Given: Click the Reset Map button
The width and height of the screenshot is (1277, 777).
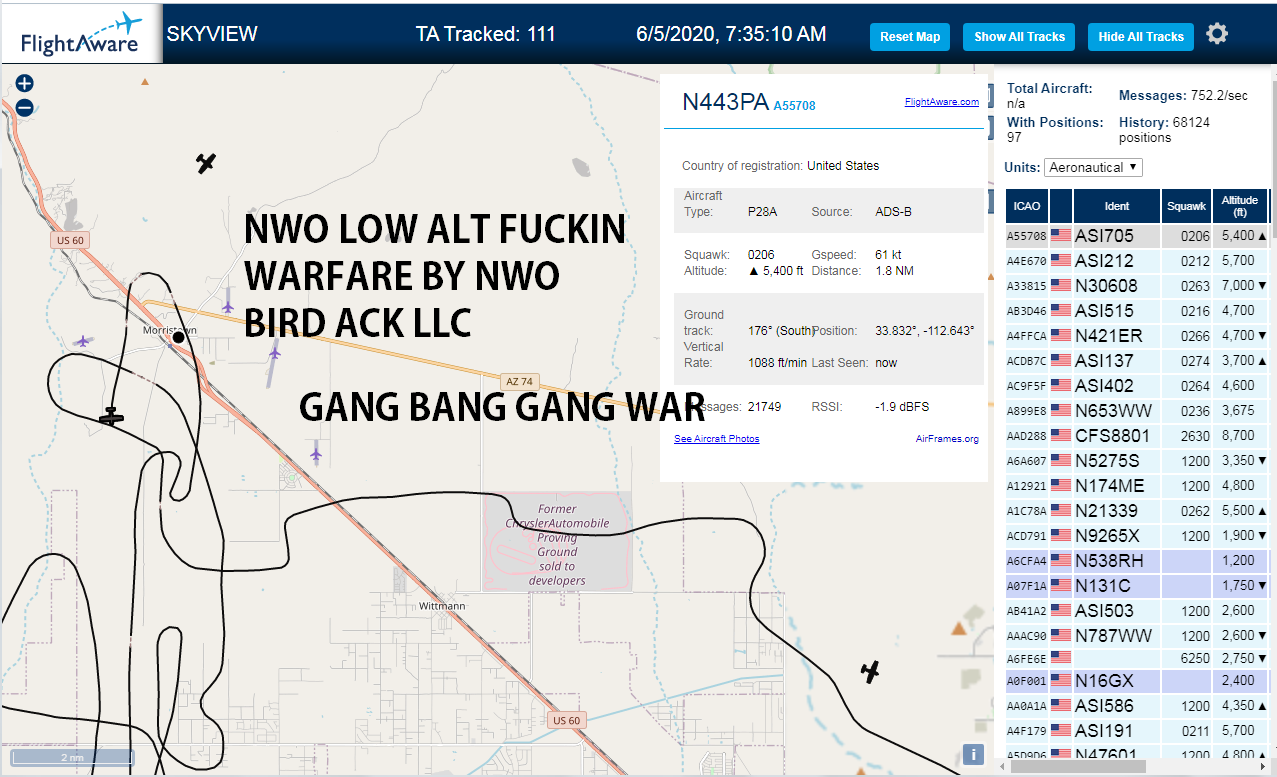Looking at the screenshot, I should (x=910, y=37).
